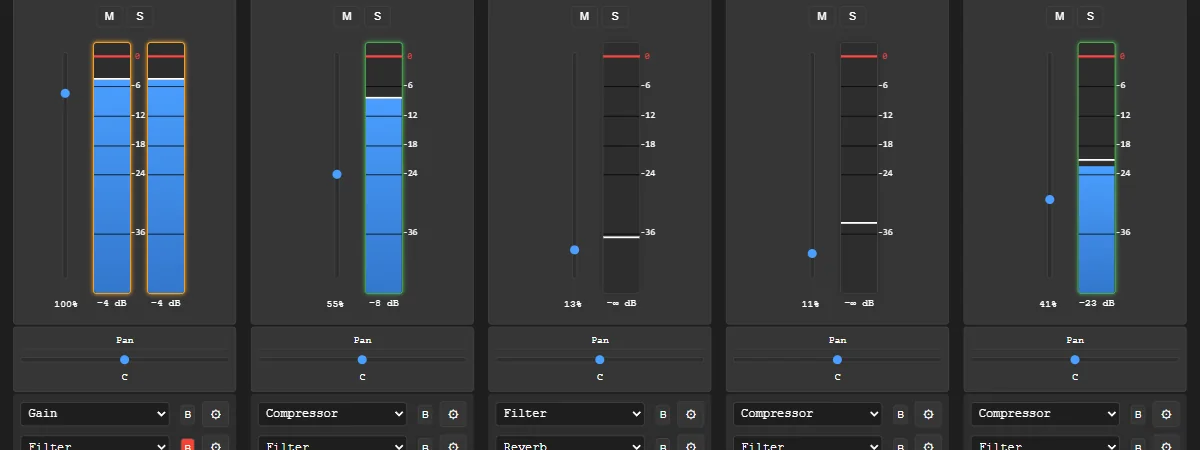Solo the channel set to 100% volume
The width and height of the screenshot is (1200, 450).
(139, 16)
